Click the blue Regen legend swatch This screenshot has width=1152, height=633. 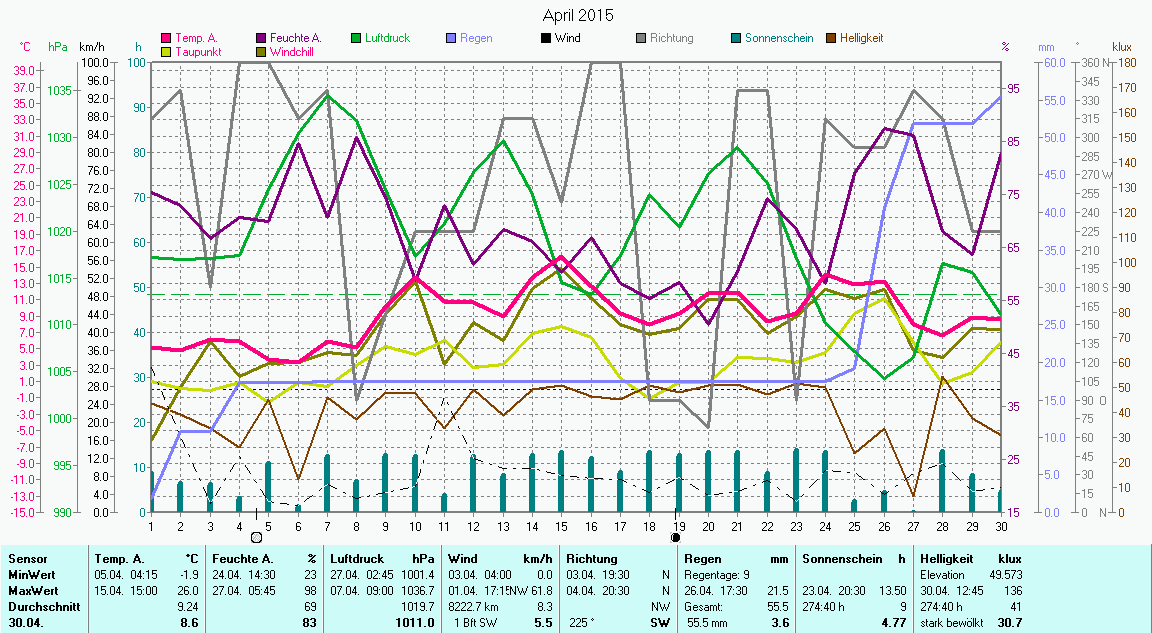[x=452, y=39]
